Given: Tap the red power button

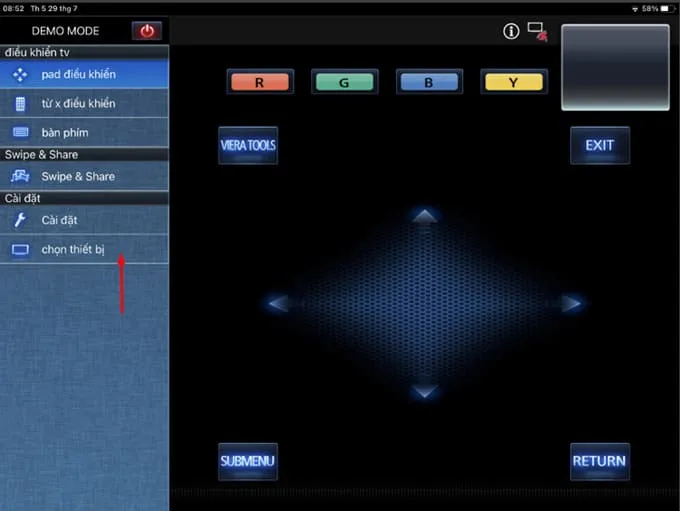Looking at the screenshot, I should click(147, 31).
